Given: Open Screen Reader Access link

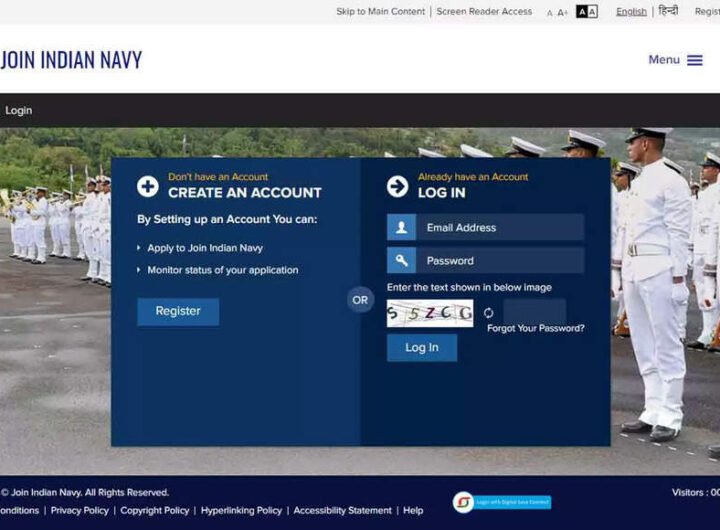Looking at the screenshot, I should point(484,11).
